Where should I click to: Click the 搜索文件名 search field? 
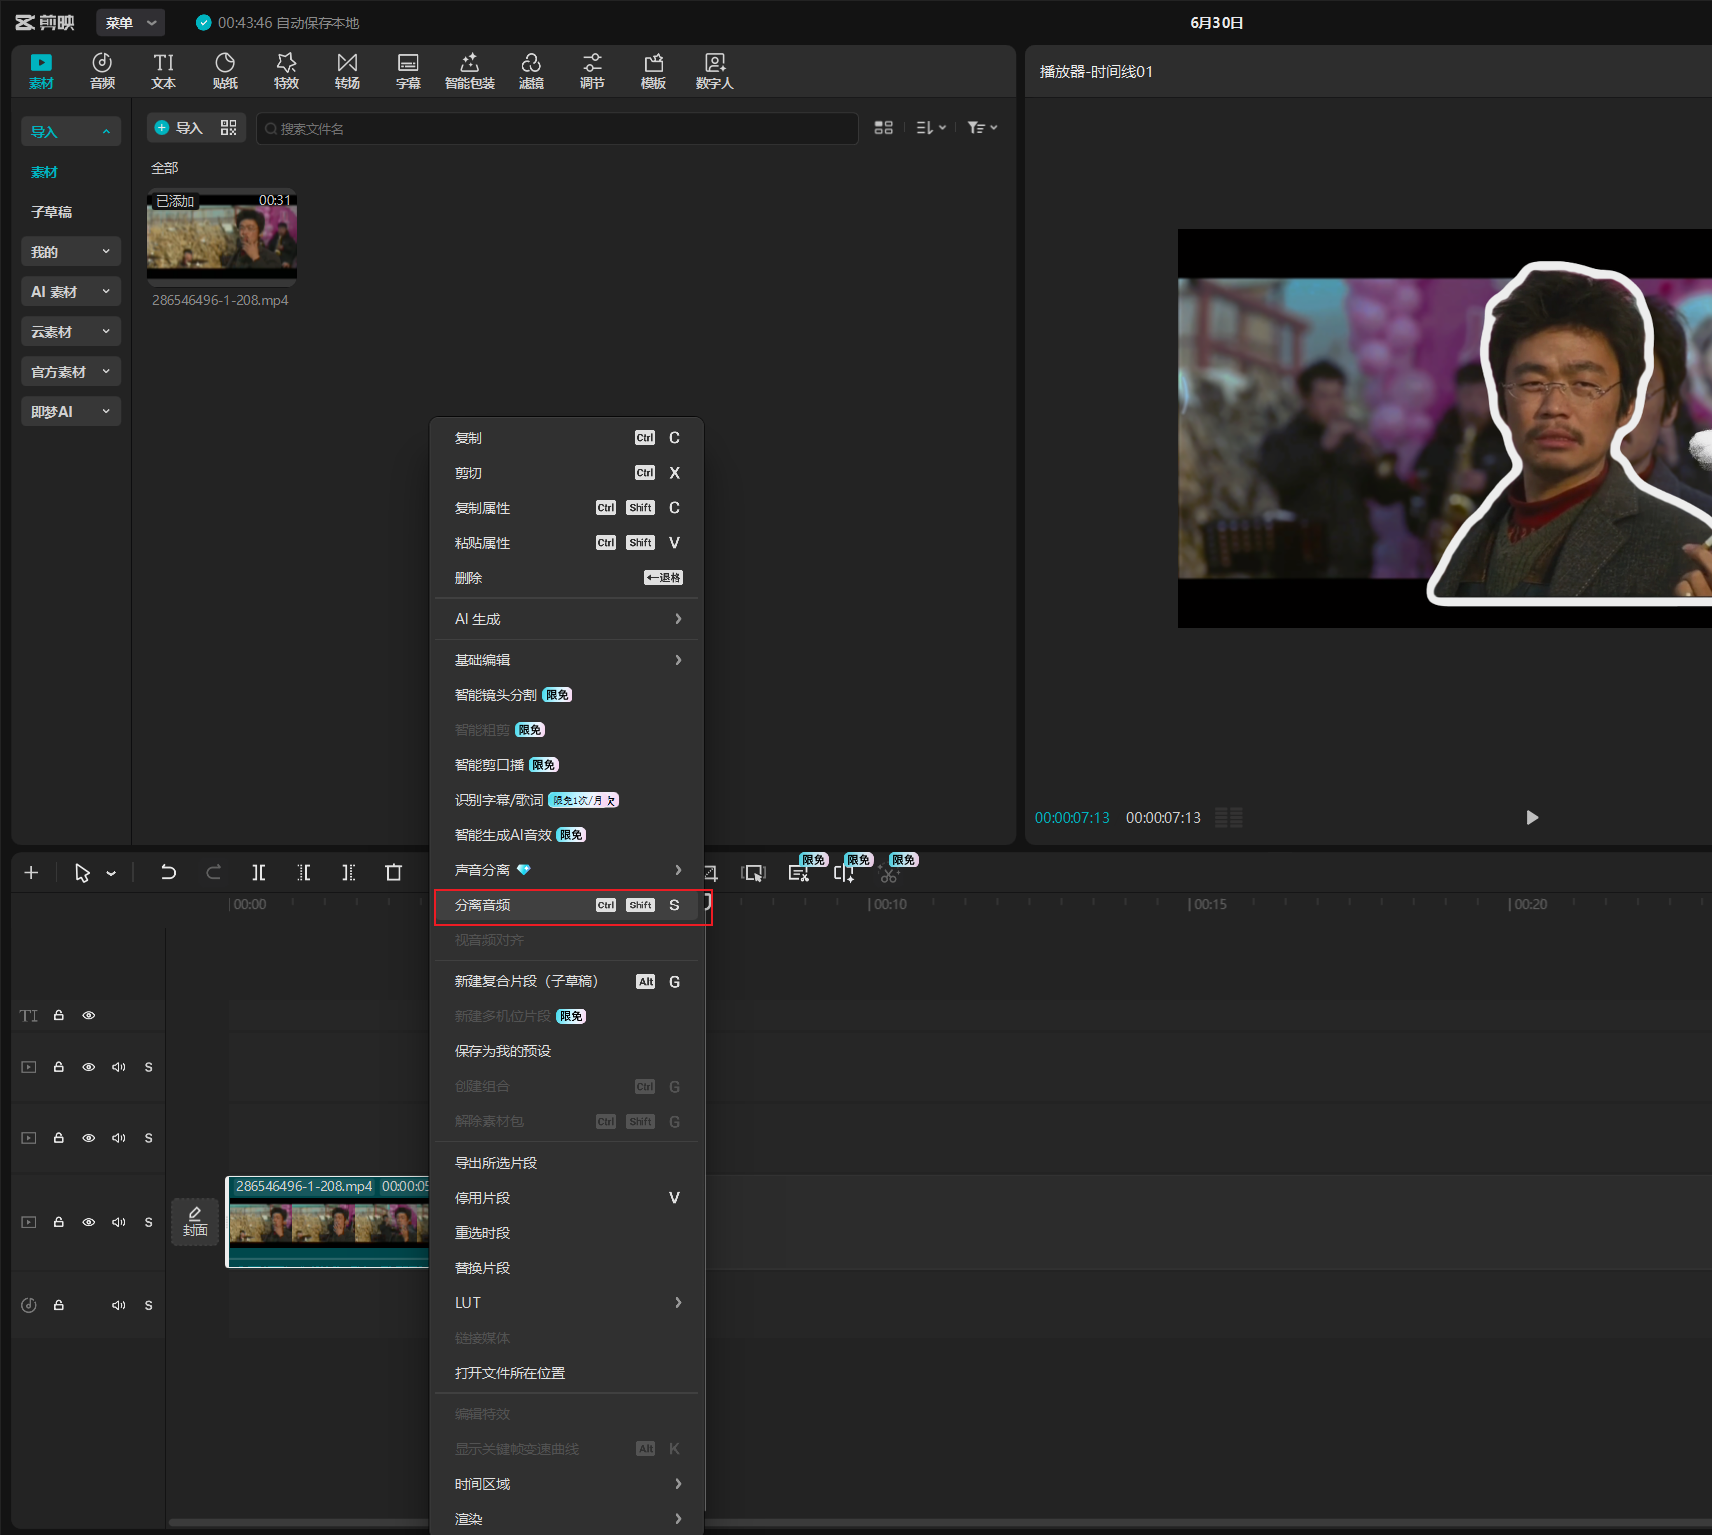point(557,128)
